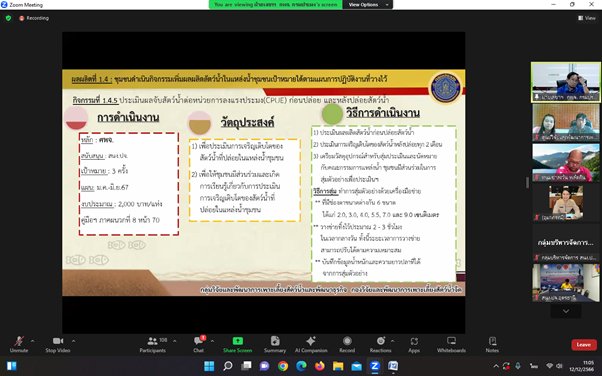Screen dimensions: 602x376
Task: Open the meeting Summary
Action: 275,345
